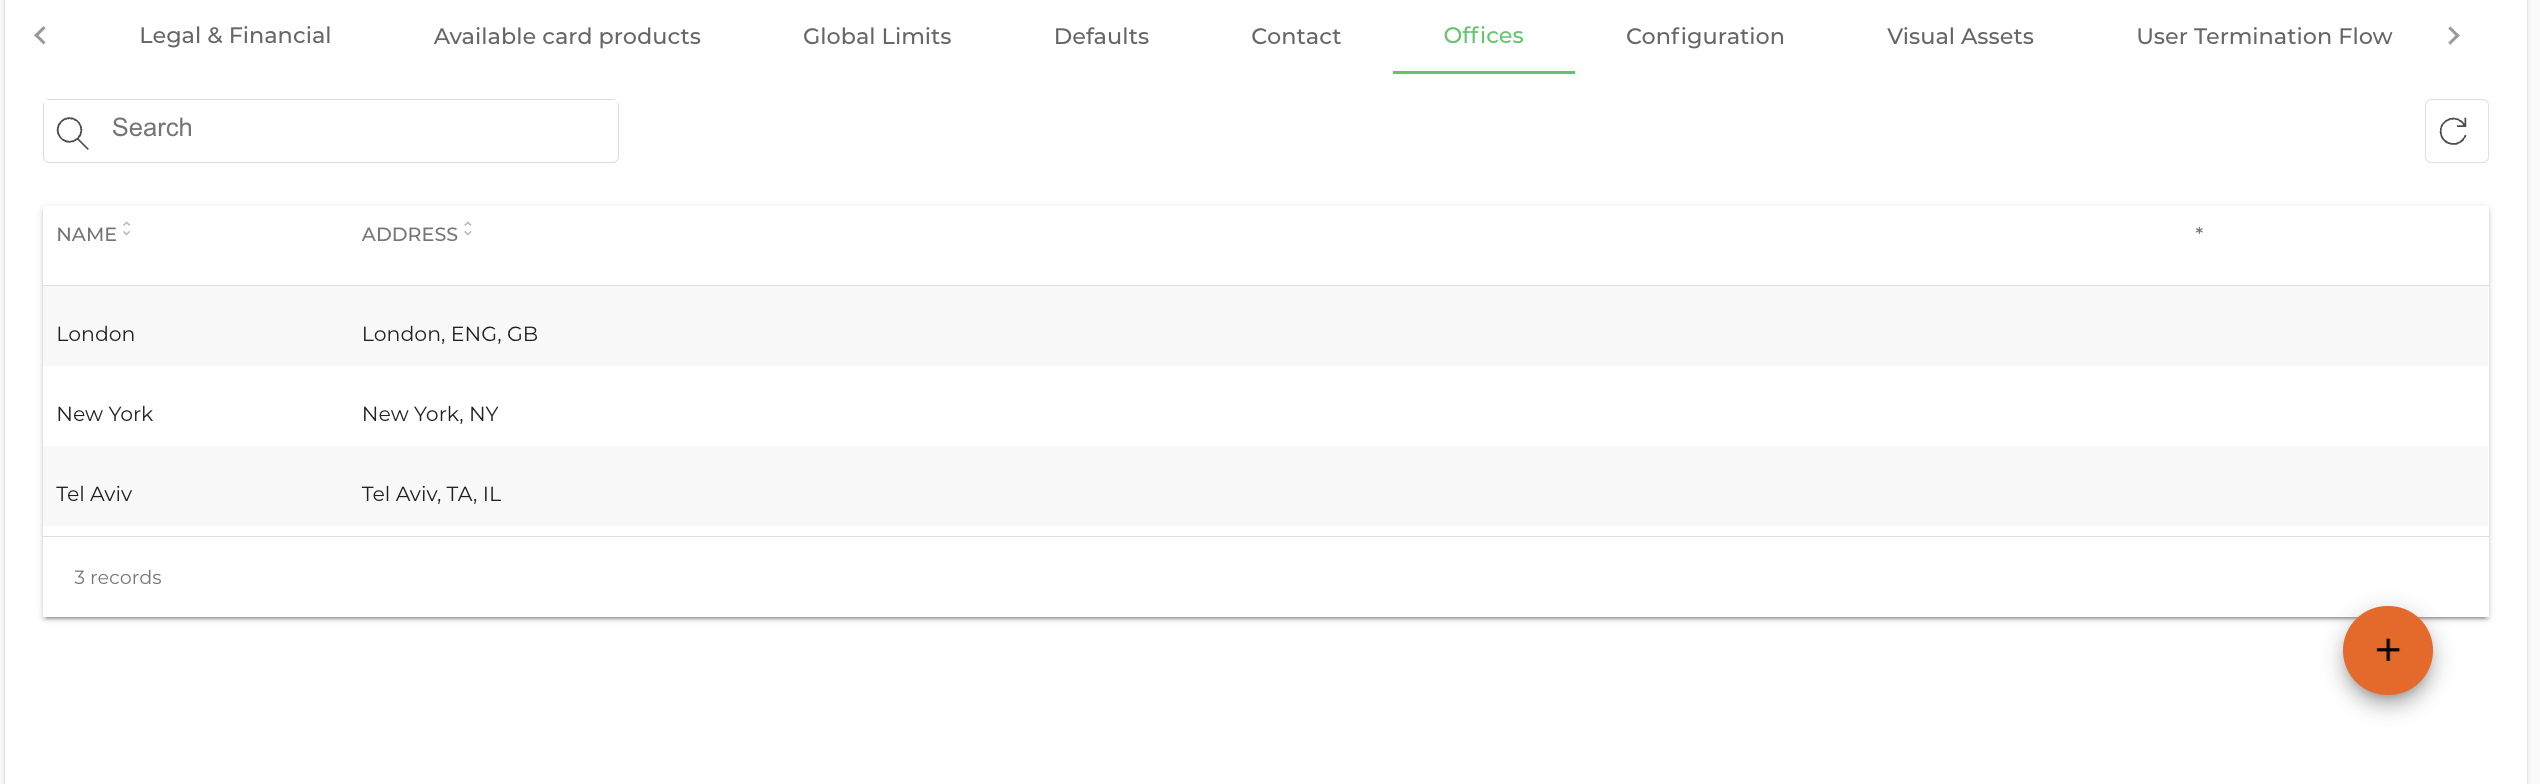The image size is (2540, 784).
Task: Go to the Defaults tab
Action: click(1101, 36)
